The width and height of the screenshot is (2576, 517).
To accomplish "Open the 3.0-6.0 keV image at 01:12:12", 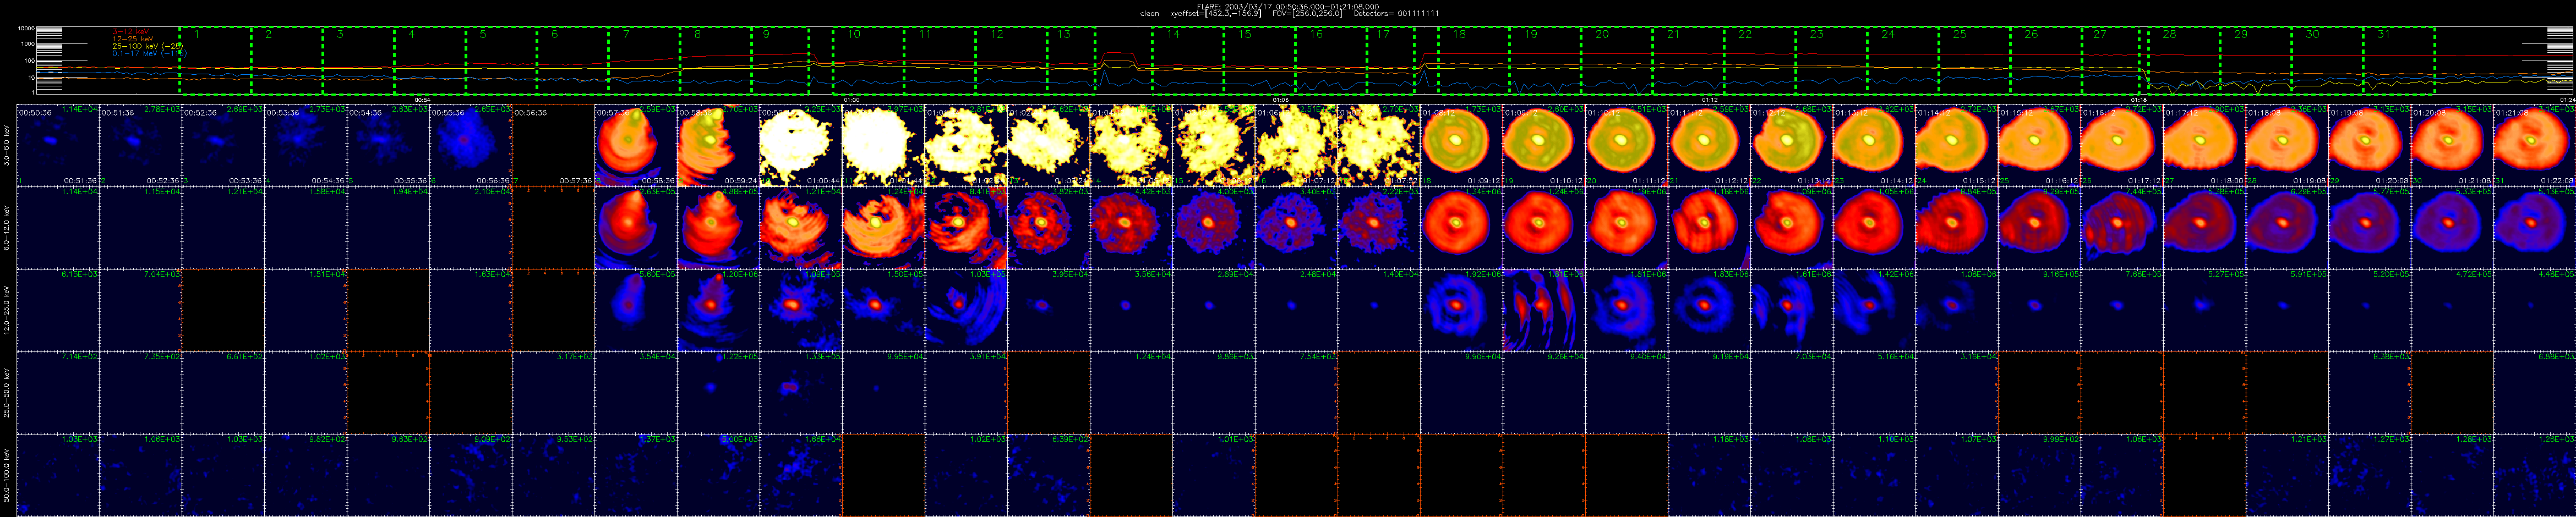I will 1791,145.
